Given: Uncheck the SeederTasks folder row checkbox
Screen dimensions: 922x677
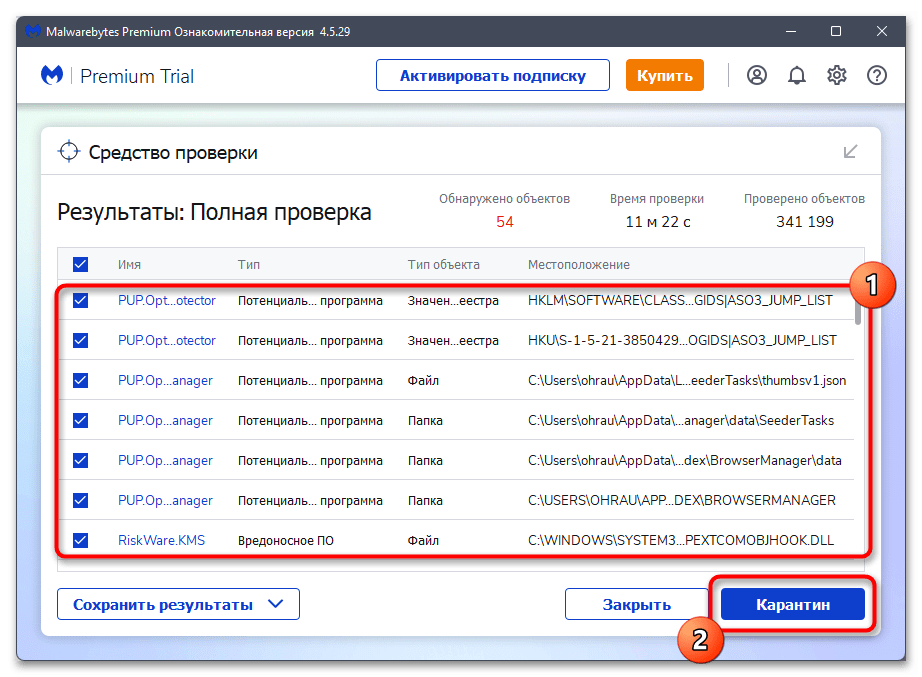Looking at the screenshot, I should coord(81,421).
